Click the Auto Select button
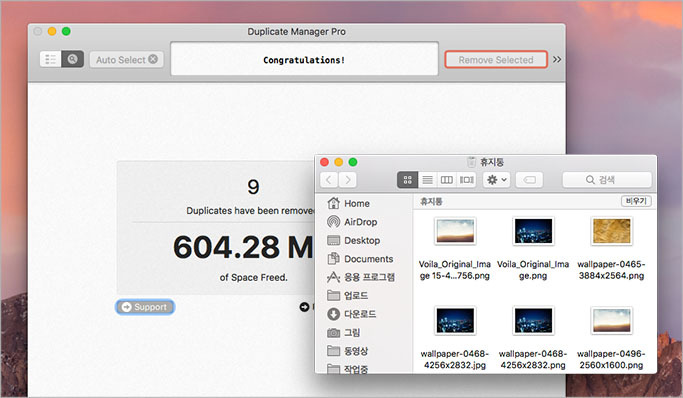 click(x=126, y=60)
